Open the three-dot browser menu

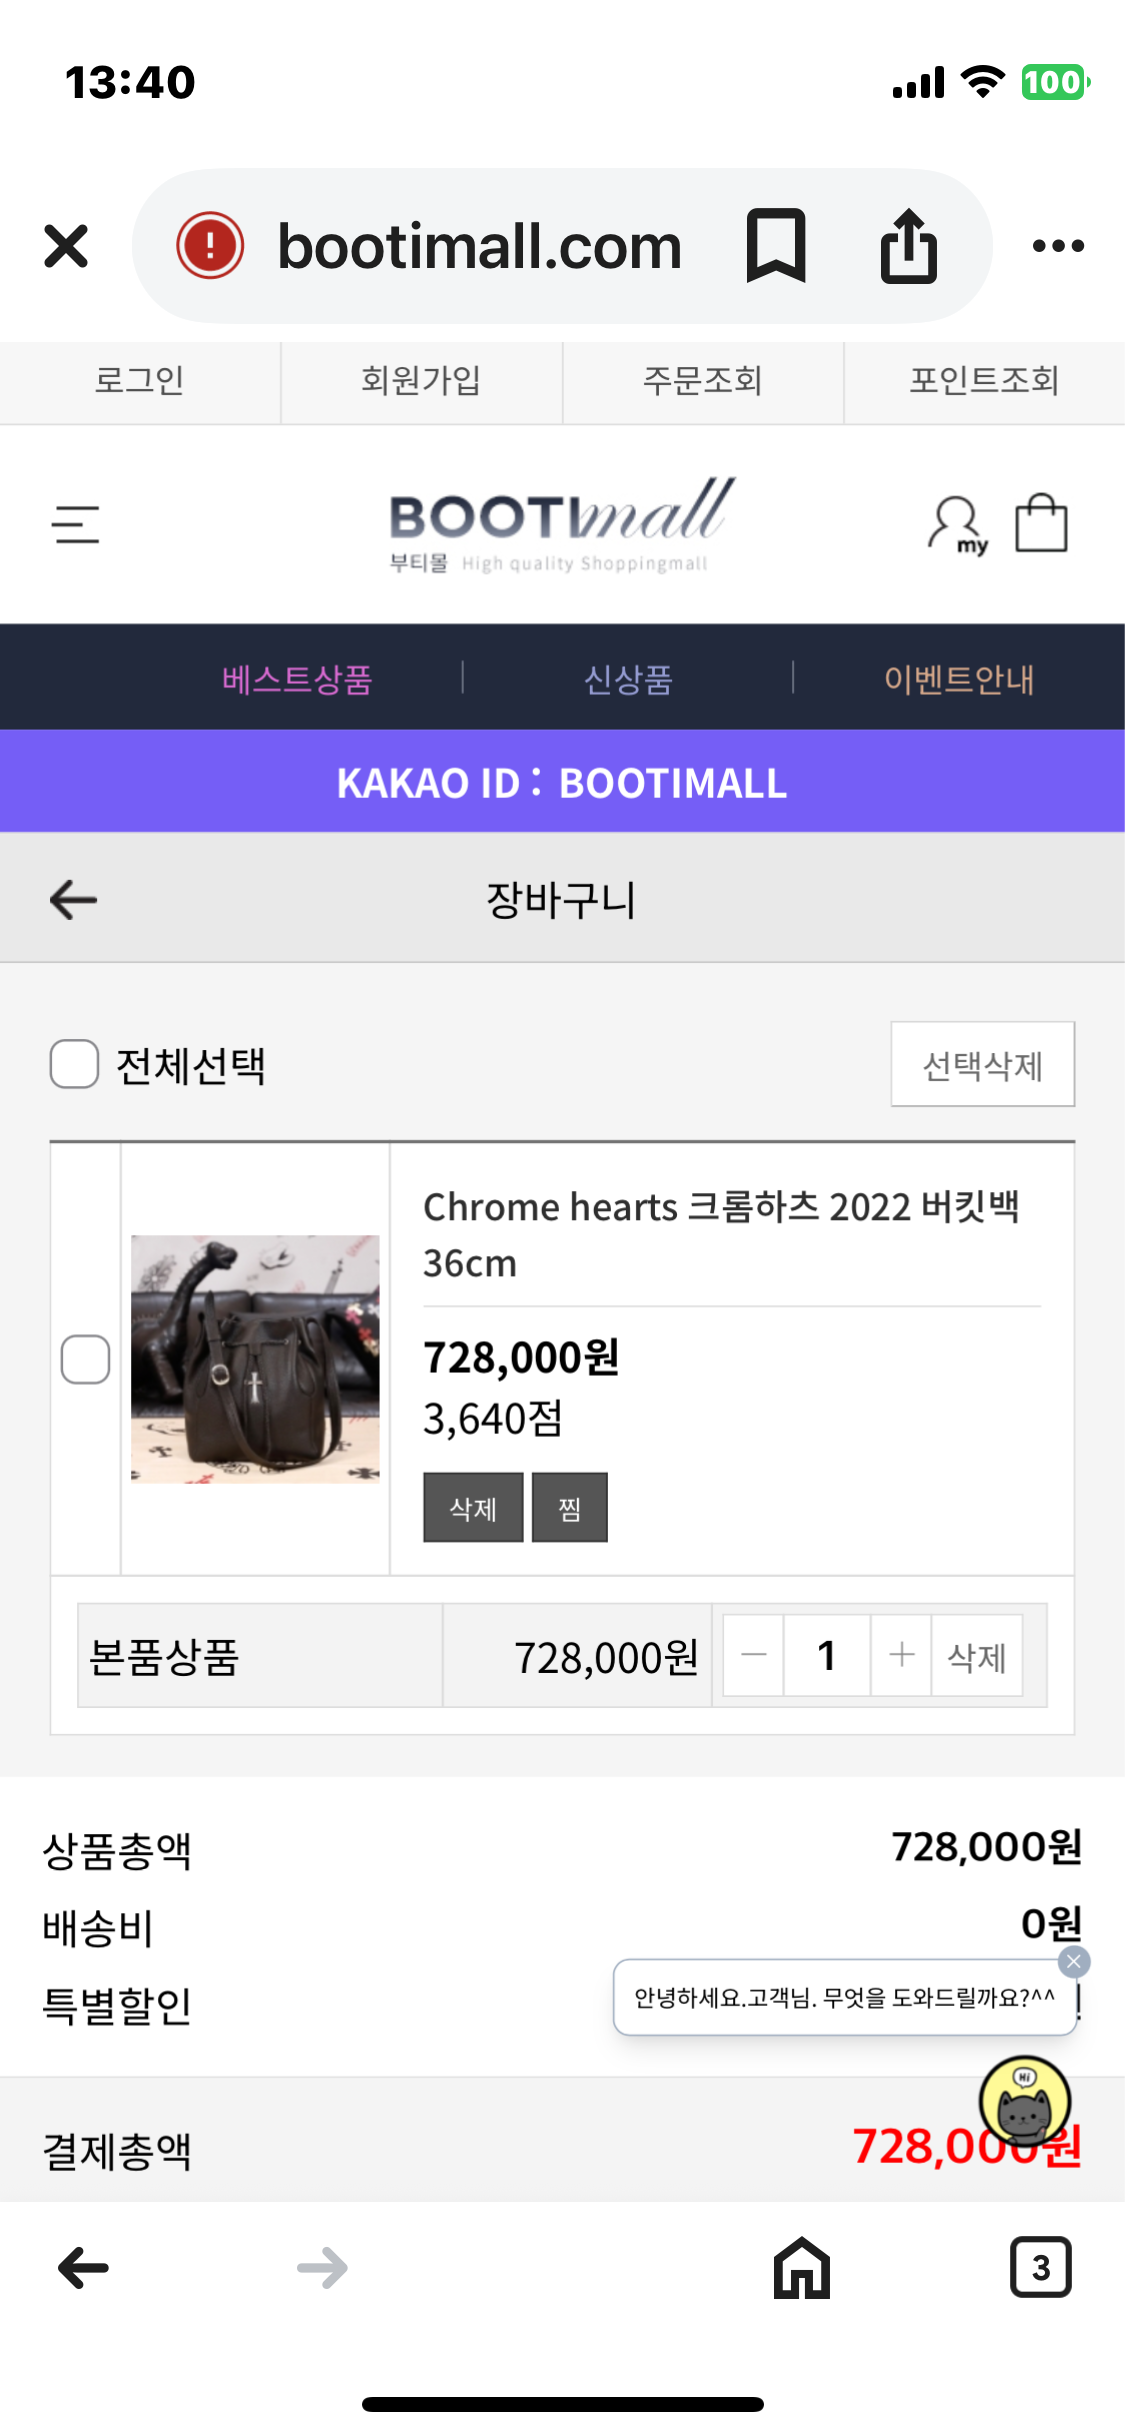[x=1058, y=246]
